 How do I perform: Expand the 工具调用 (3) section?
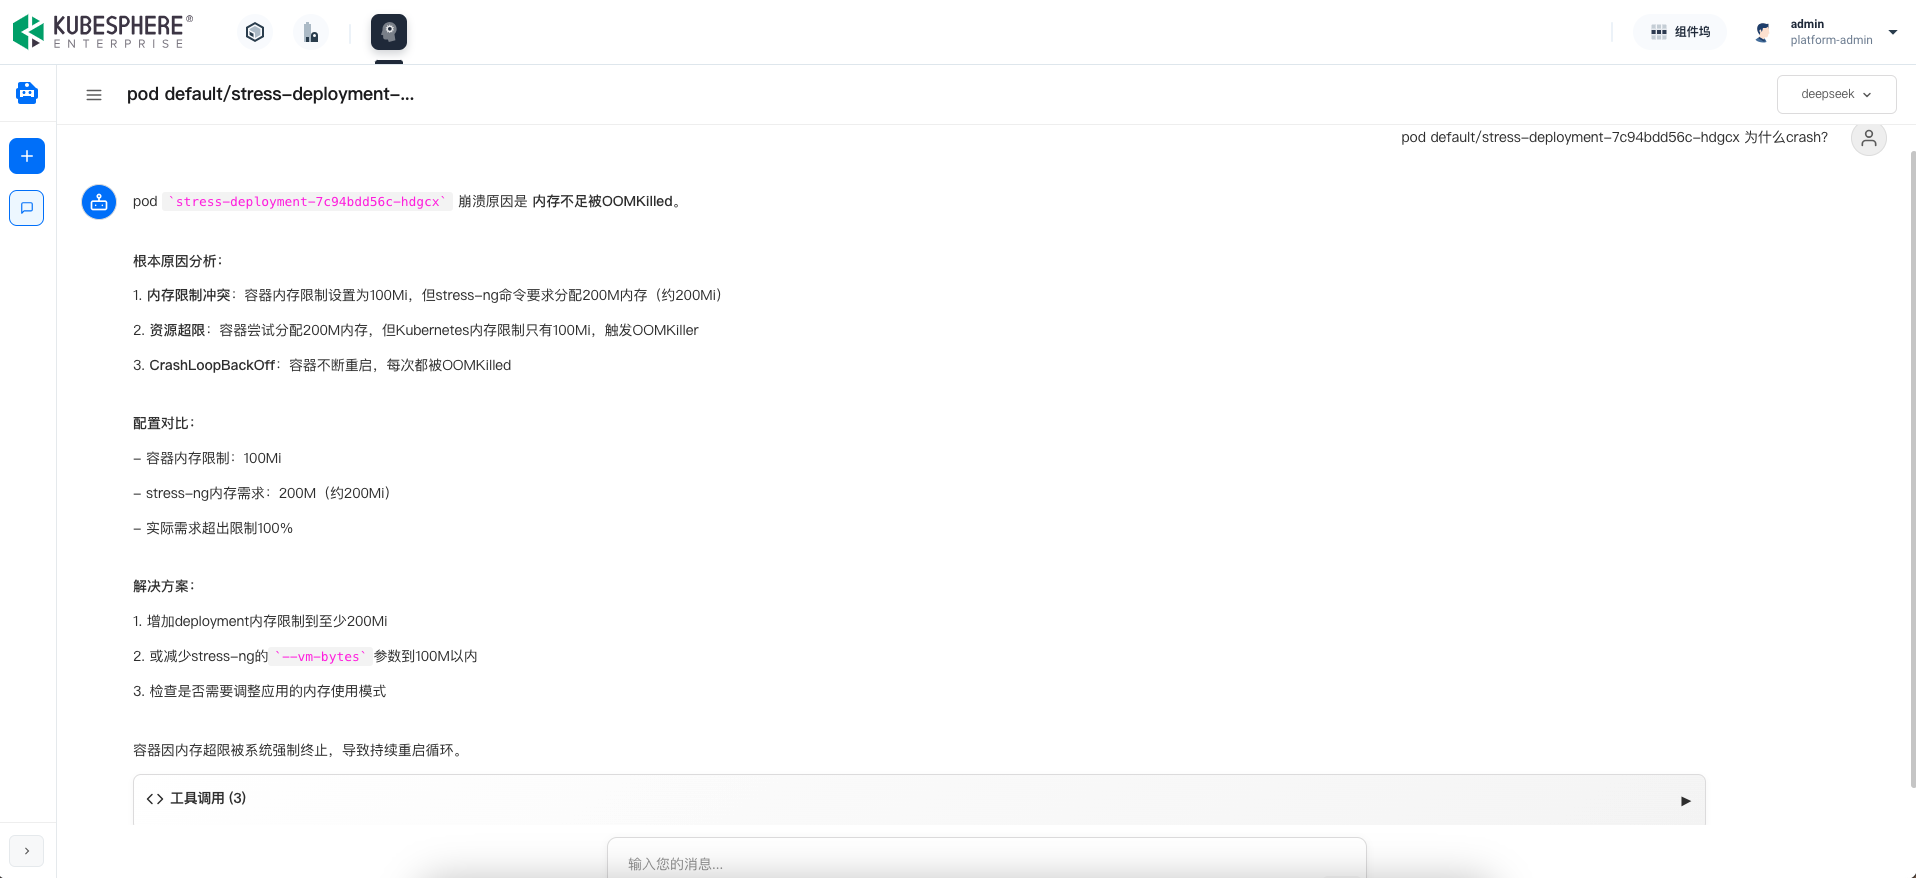coord(198,798)
